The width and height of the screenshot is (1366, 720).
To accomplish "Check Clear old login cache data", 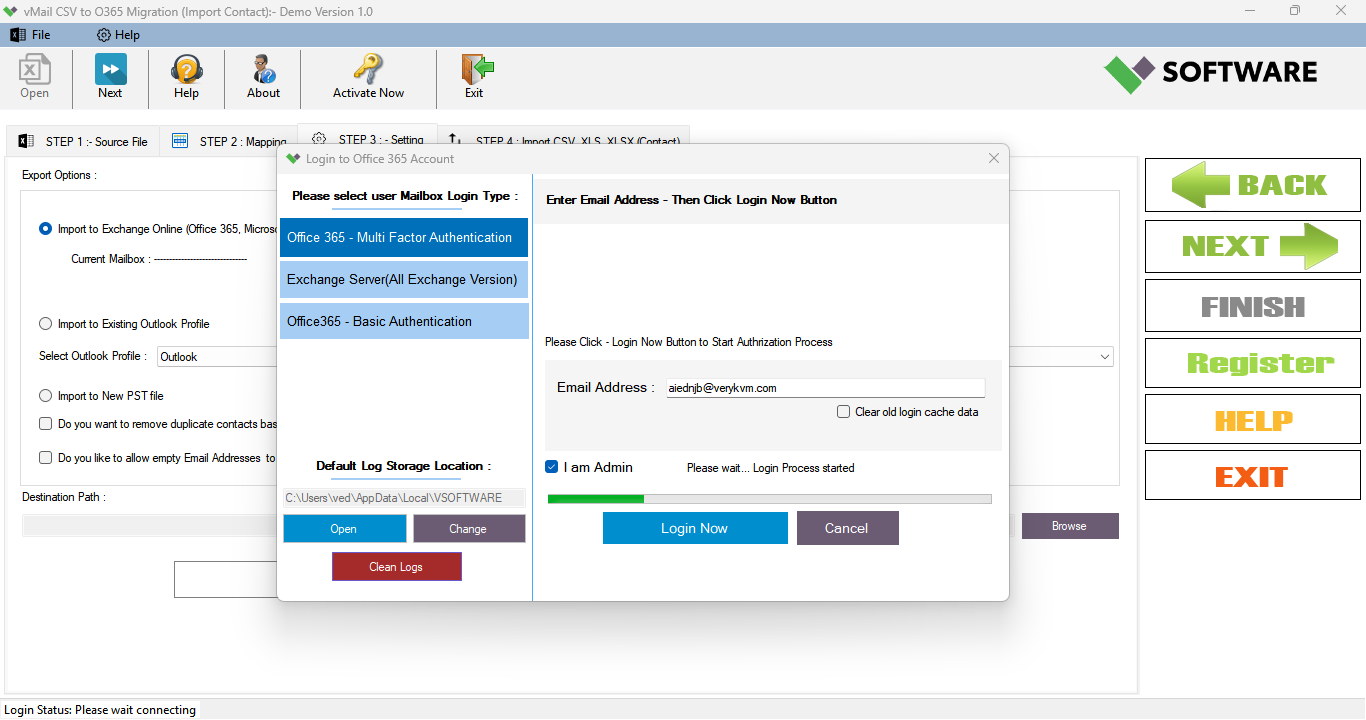I will point(844,412).
